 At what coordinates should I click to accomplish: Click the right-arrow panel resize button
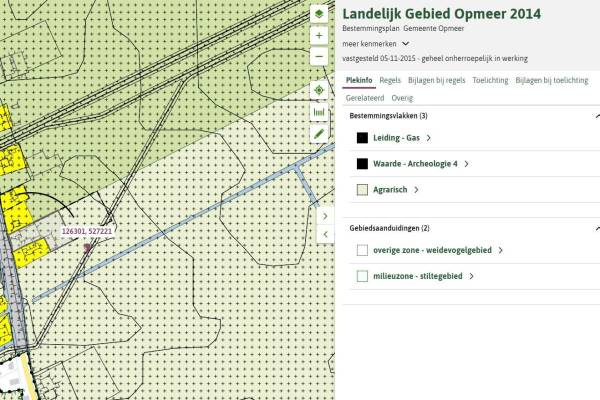click(325, 216)
